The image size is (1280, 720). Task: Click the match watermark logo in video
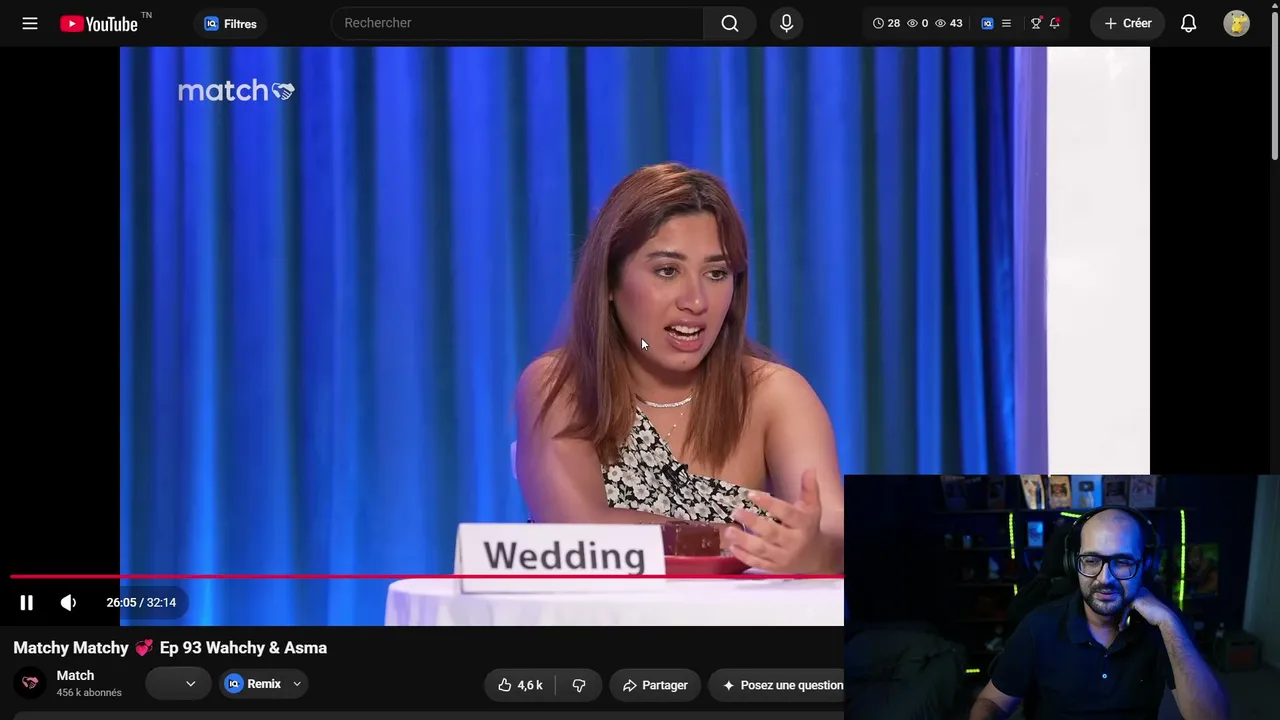[x=236, y=91]
